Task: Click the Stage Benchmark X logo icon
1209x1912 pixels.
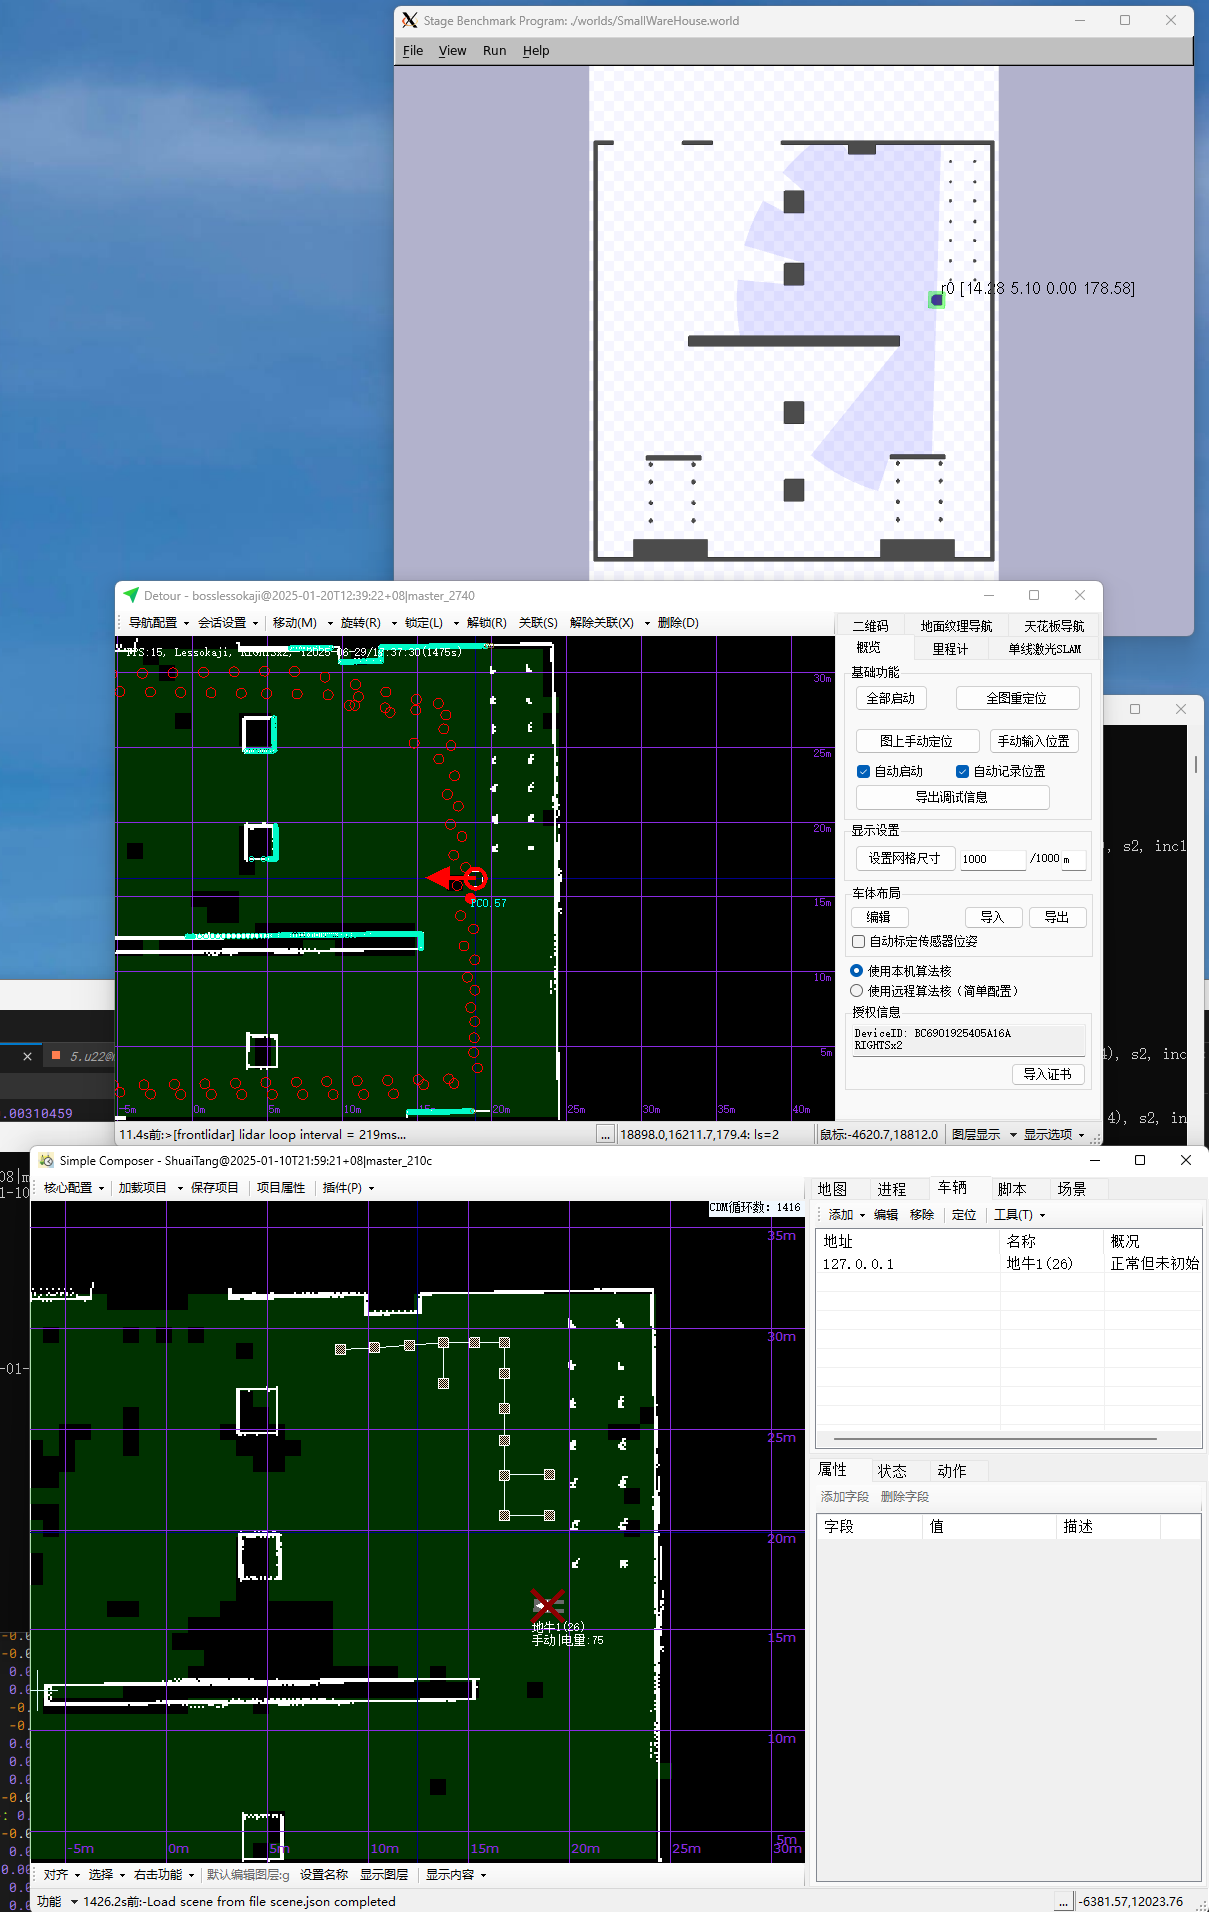Action: click(409, 20)
